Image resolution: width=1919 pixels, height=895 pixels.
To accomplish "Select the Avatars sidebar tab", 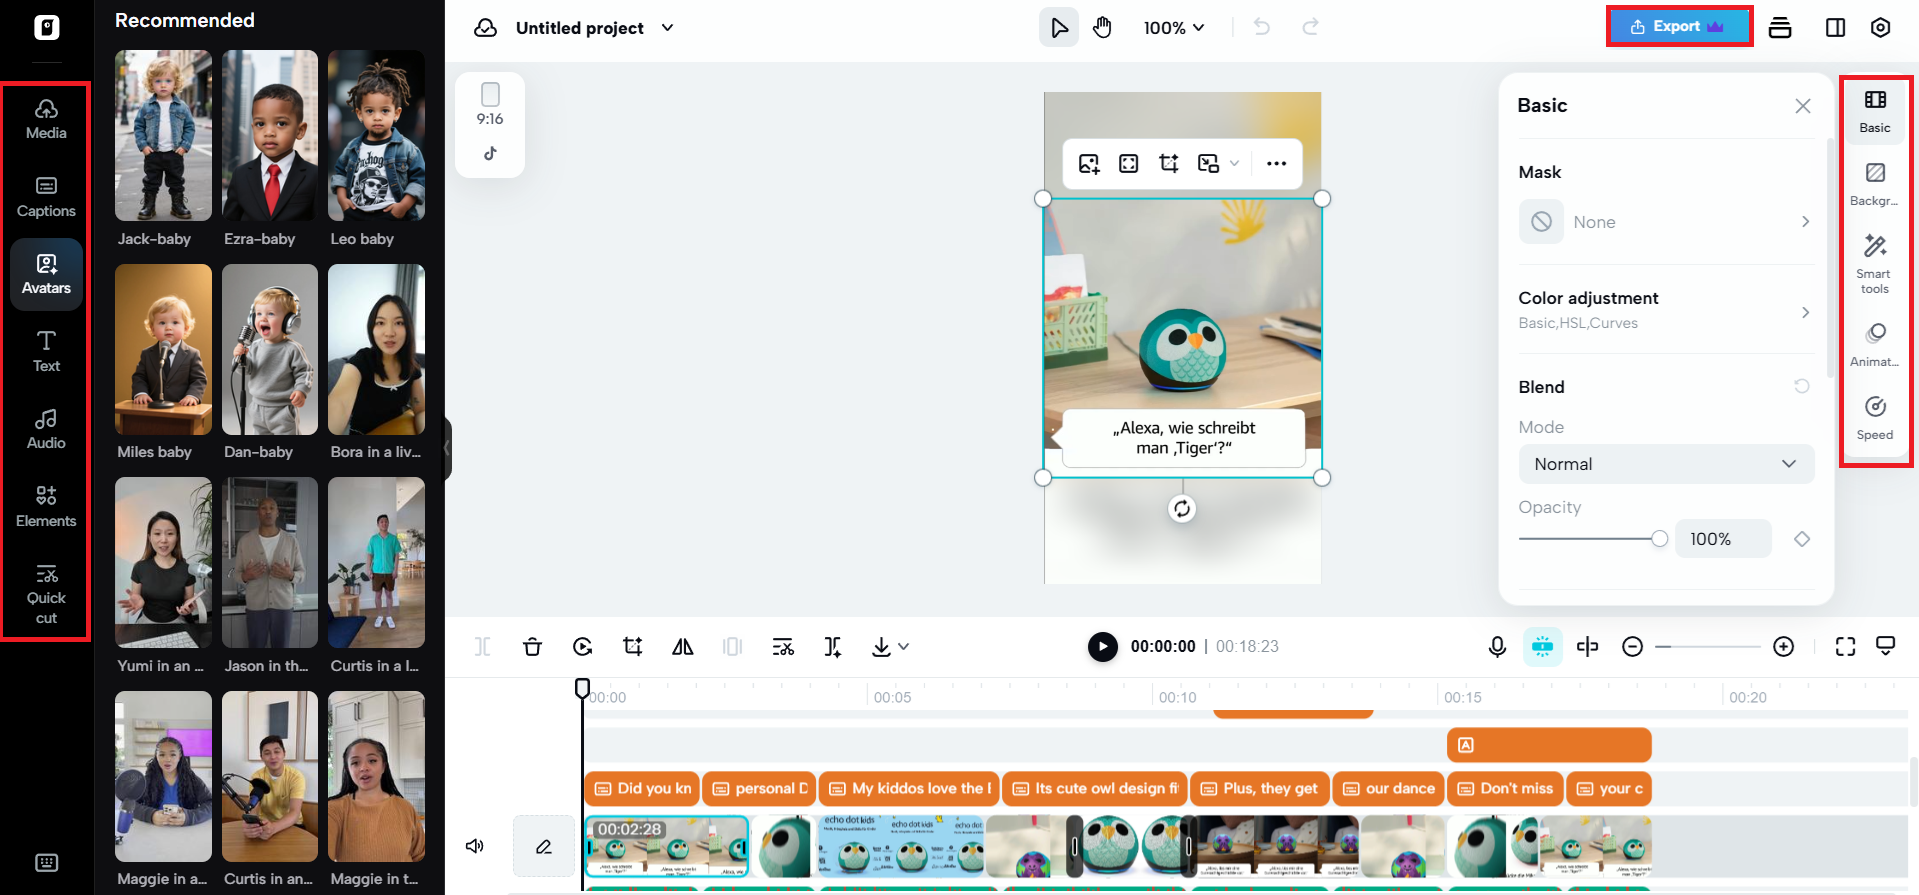I will 46,274.
